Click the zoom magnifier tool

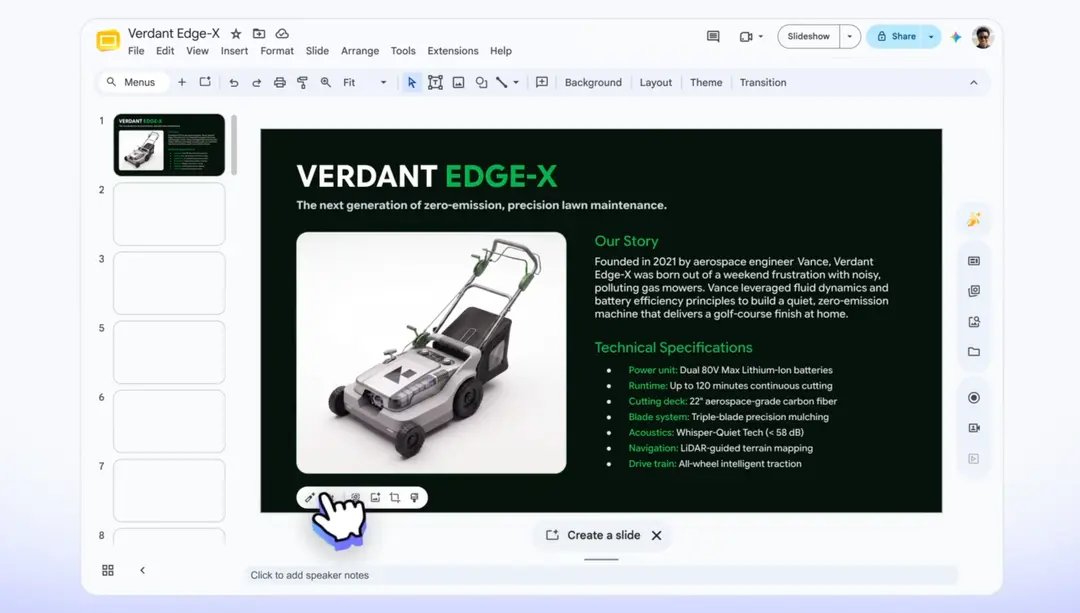click(x=326, y=83)
